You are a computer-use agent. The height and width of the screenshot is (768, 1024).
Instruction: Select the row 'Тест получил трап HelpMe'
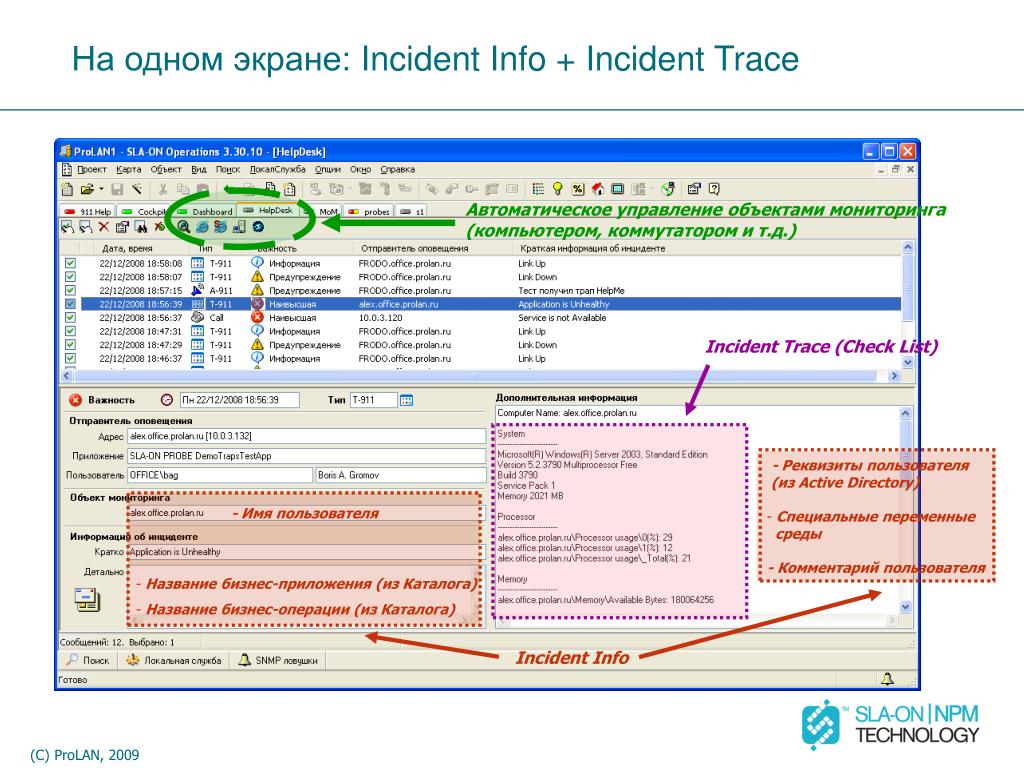490,290
